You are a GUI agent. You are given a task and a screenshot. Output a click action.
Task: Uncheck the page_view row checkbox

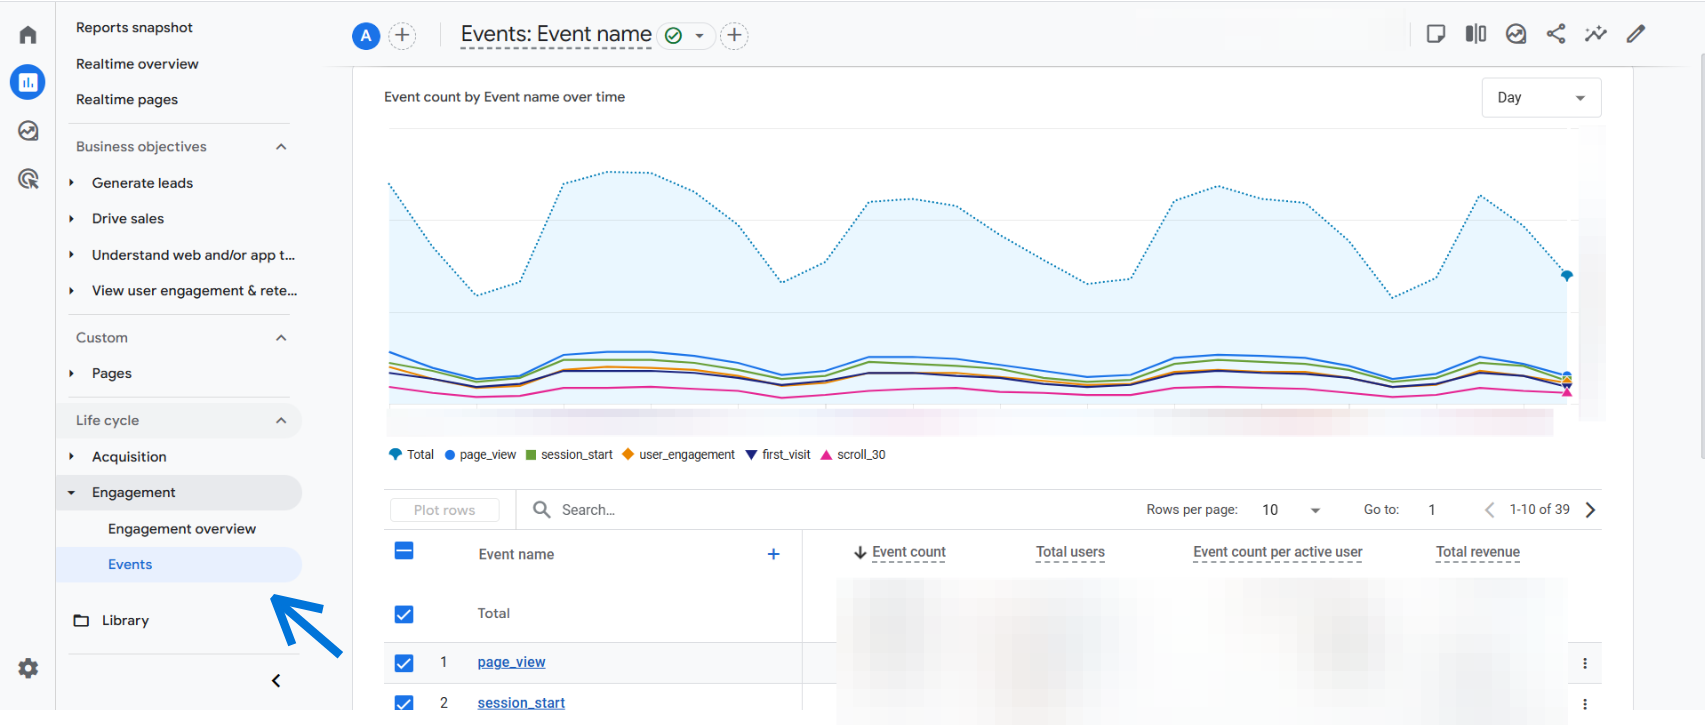404,663
